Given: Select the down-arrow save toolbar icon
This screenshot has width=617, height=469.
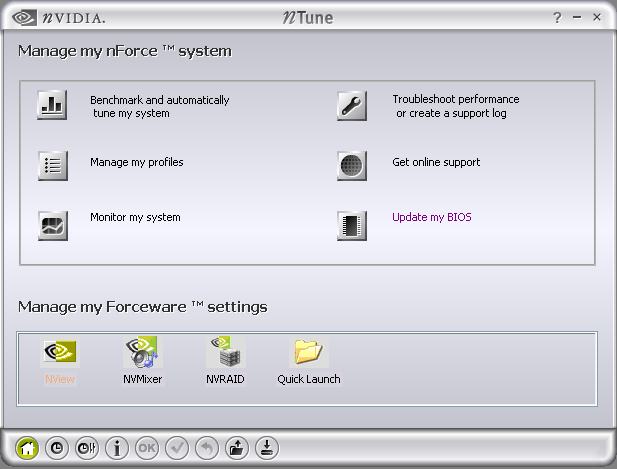Looking at the screenshot, I should click(267, 448).
